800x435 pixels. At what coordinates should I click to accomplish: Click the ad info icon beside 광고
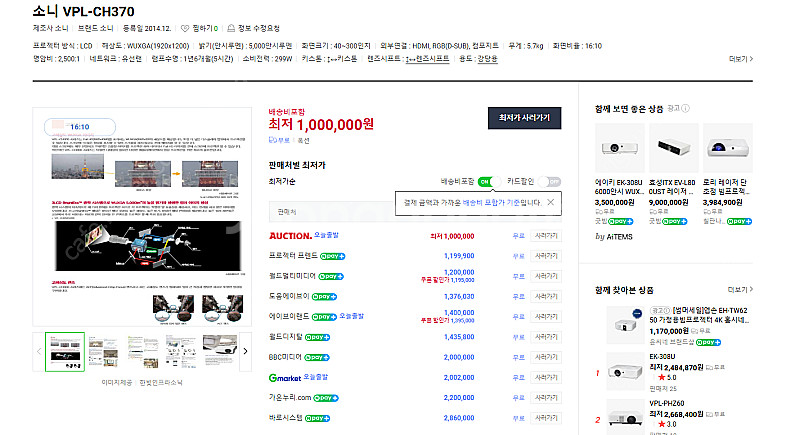point(686,109)
